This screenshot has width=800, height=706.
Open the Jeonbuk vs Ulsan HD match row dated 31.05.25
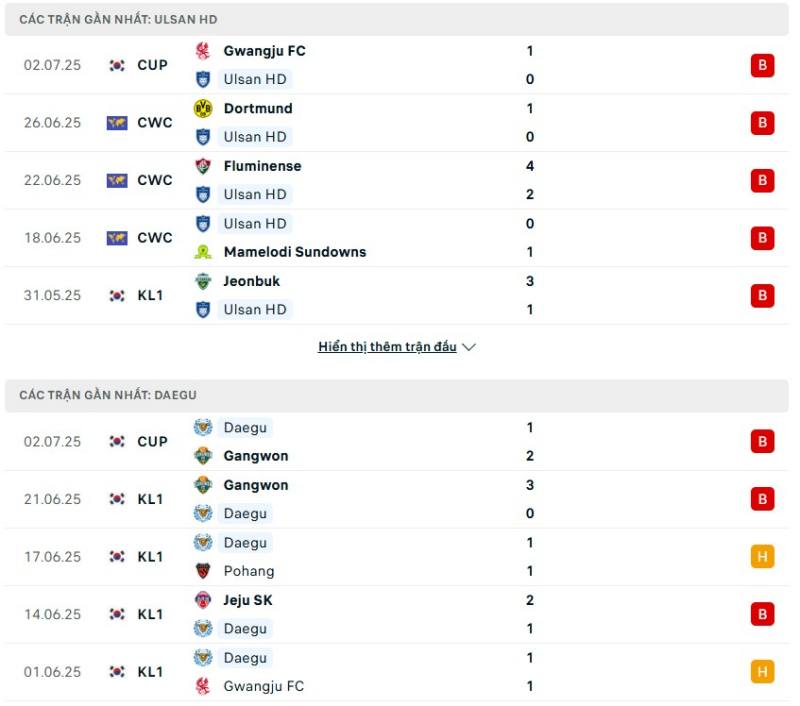click(398, 296)
